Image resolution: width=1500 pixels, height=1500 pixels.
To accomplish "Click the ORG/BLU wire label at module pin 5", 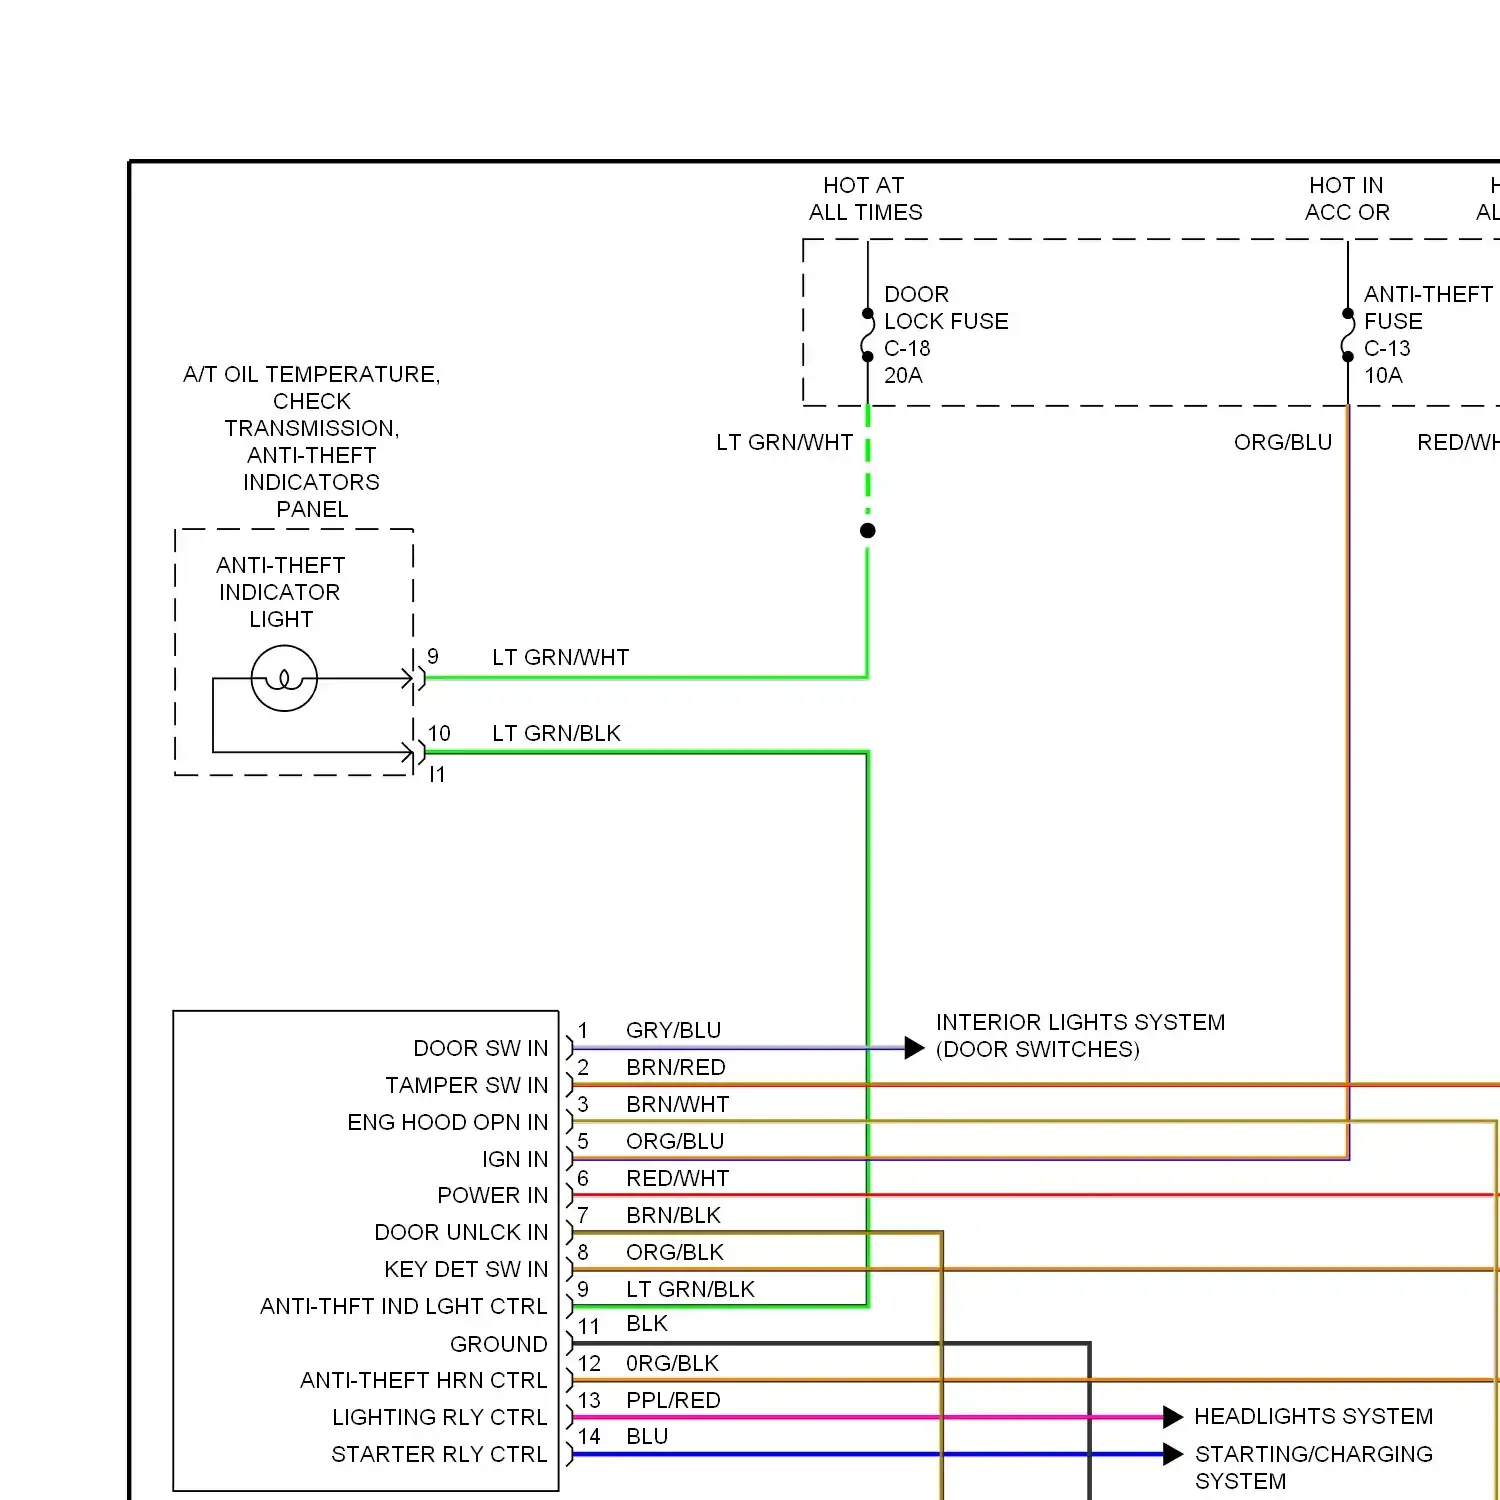I will click(x=675, y=1141).
